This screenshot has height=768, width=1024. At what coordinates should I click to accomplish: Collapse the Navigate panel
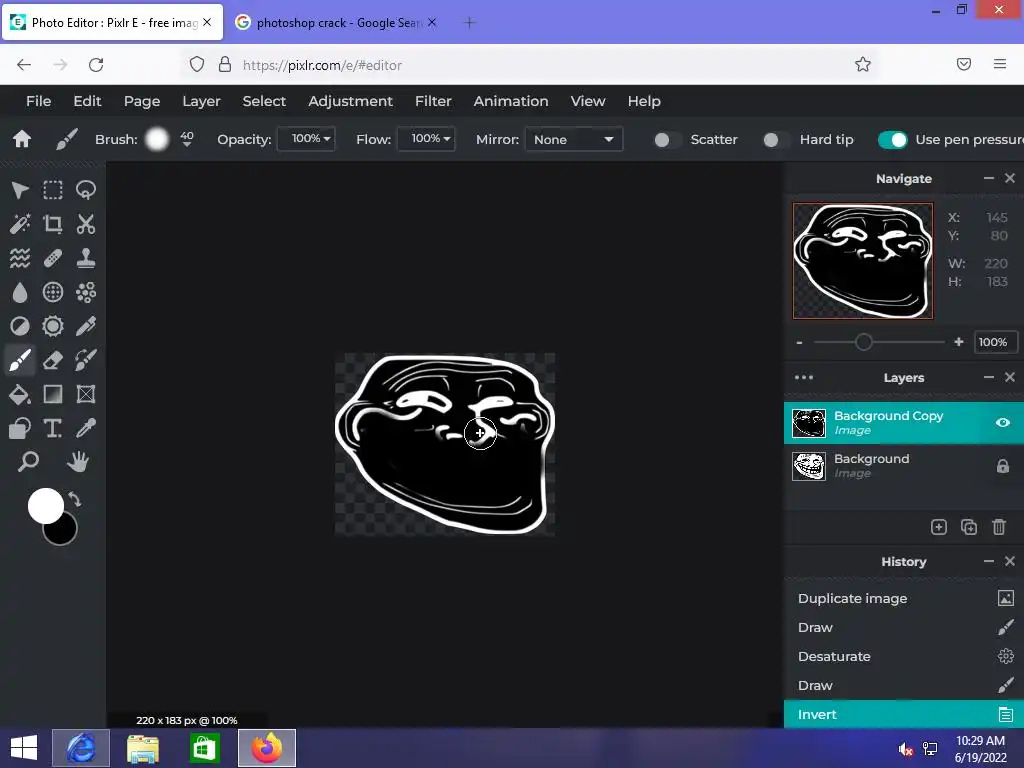(989, 178)
